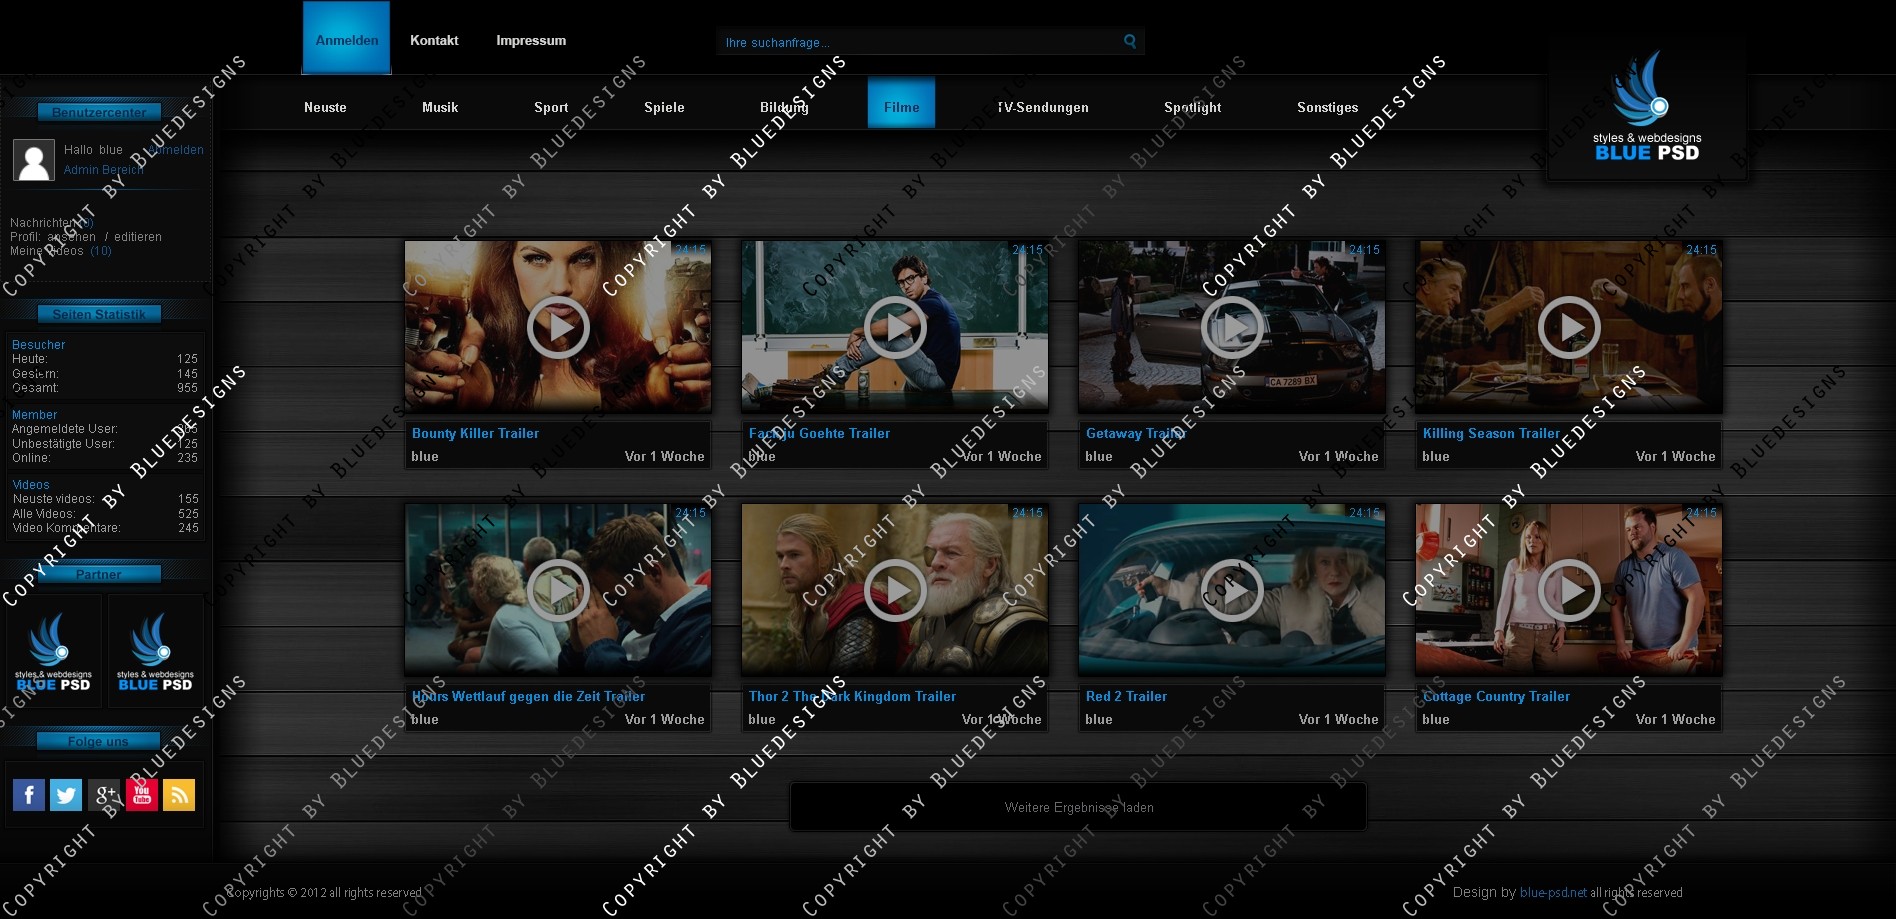Open the Getaway Trailer title link
Screen dimensions: 1896x919
[1136, 433]
